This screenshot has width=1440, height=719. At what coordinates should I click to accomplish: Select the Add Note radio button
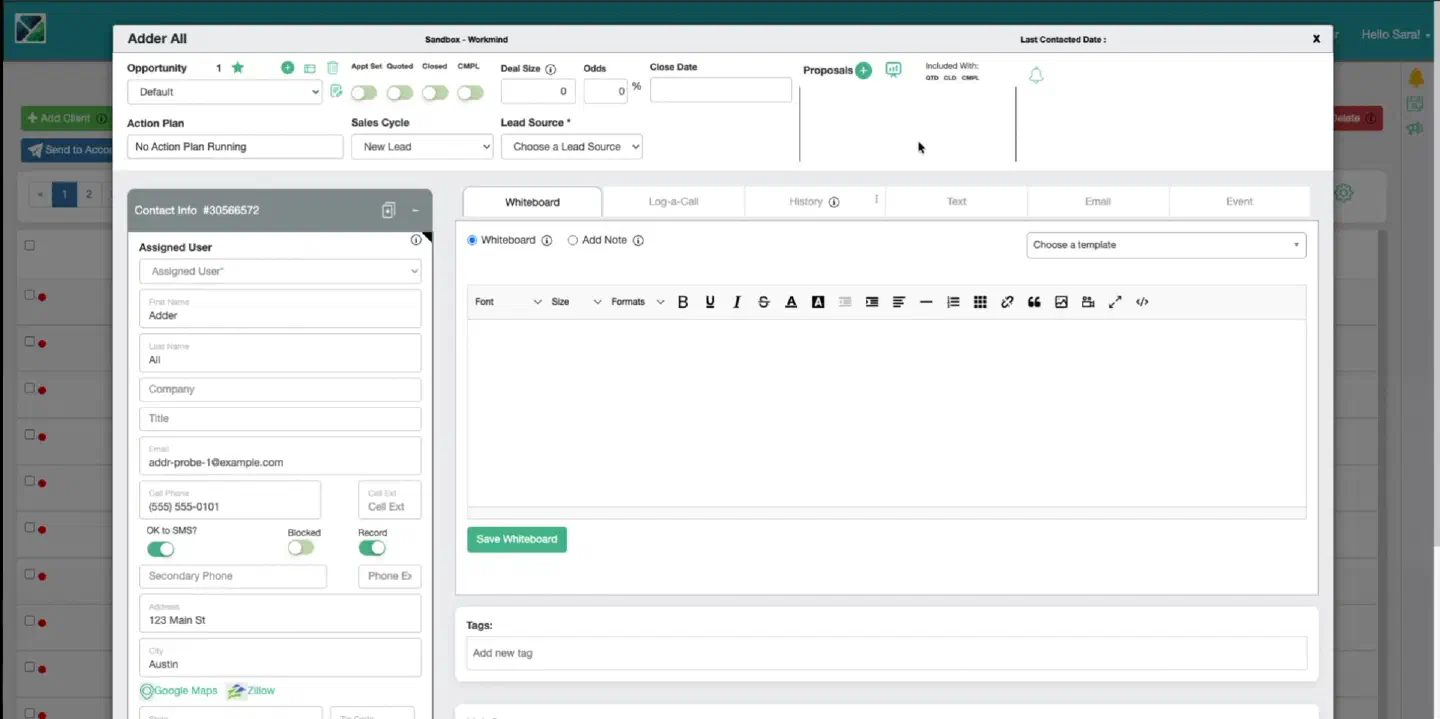click(x=573, y=240)
